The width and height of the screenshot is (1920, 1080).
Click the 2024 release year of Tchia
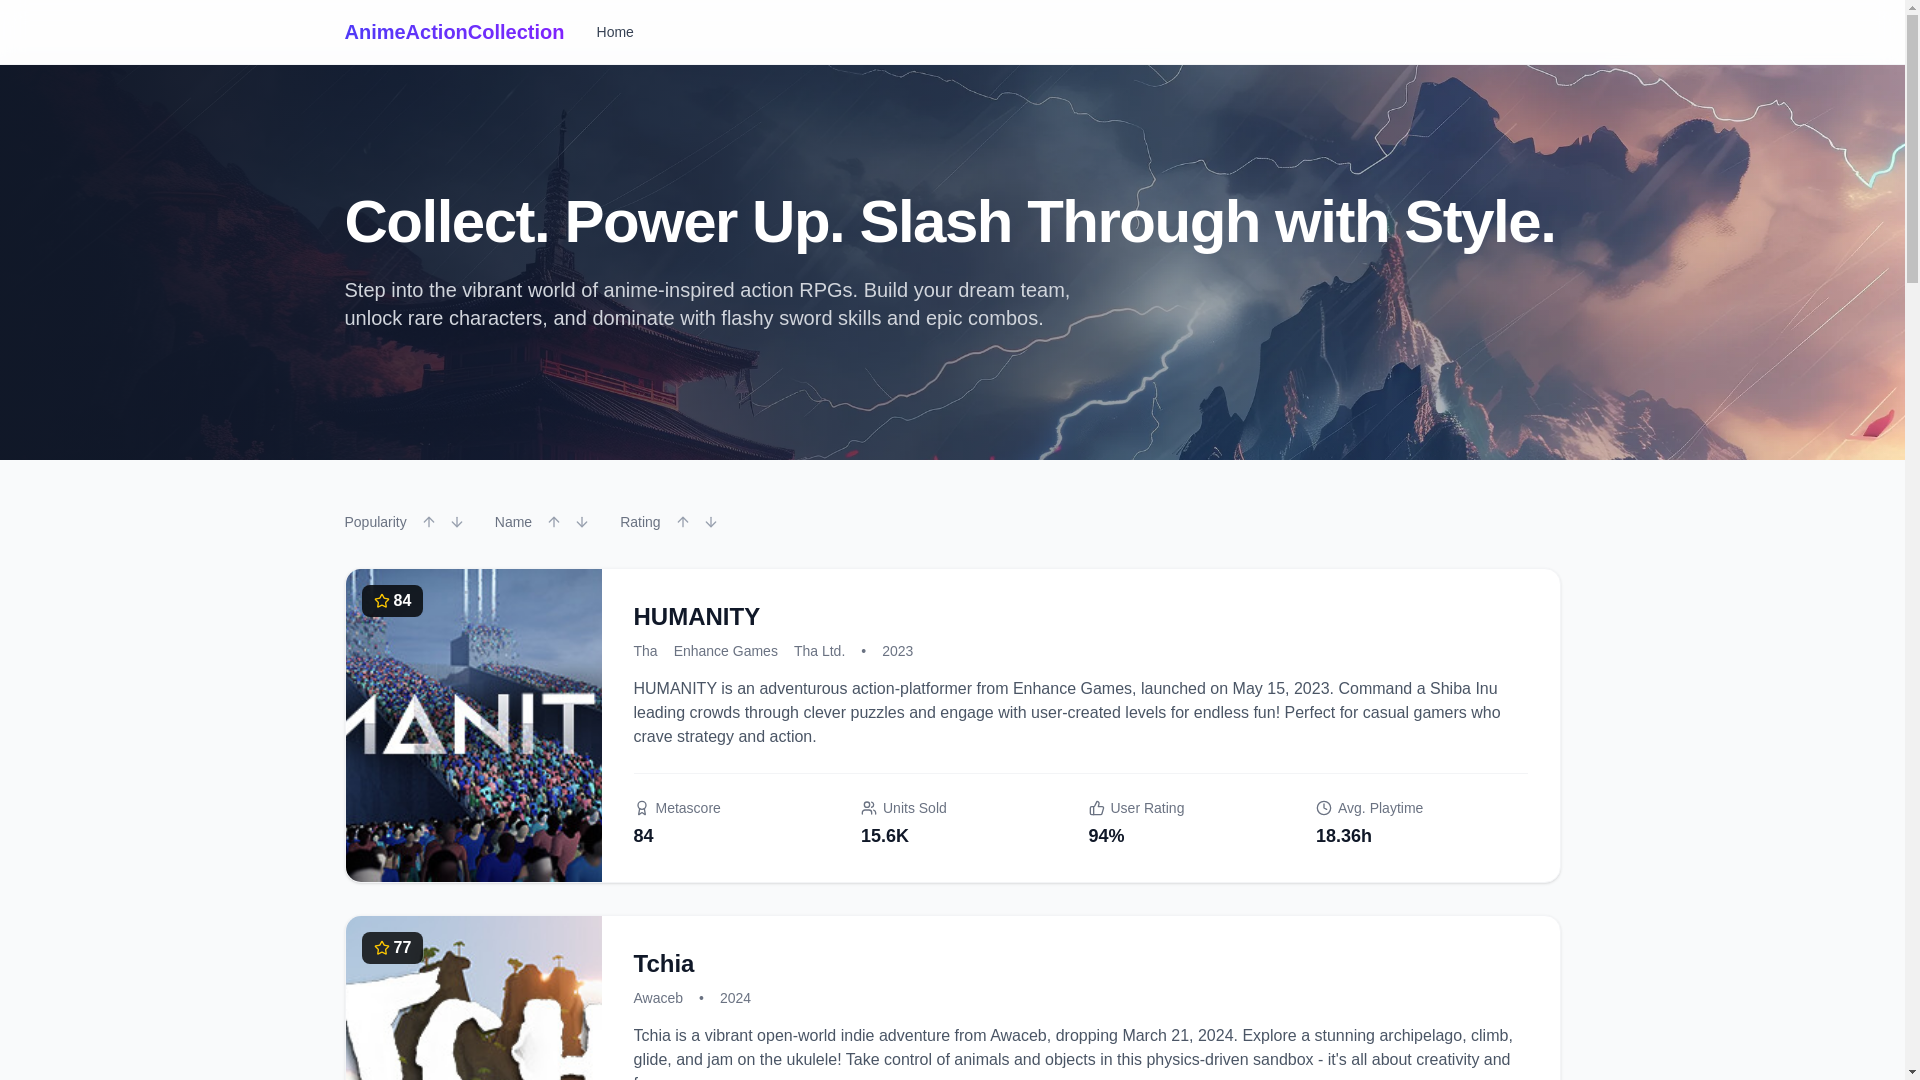(736, 998)
